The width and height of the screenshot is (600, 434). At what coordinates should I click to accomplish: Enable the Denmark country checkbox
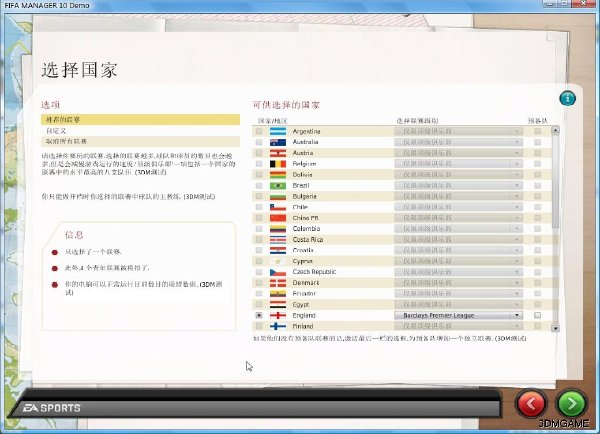pos(259,283)
